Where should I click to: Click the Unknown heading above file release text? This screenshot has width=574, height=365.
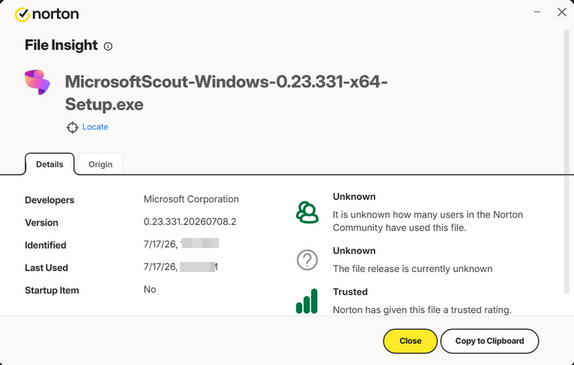[x=354, y=251]
